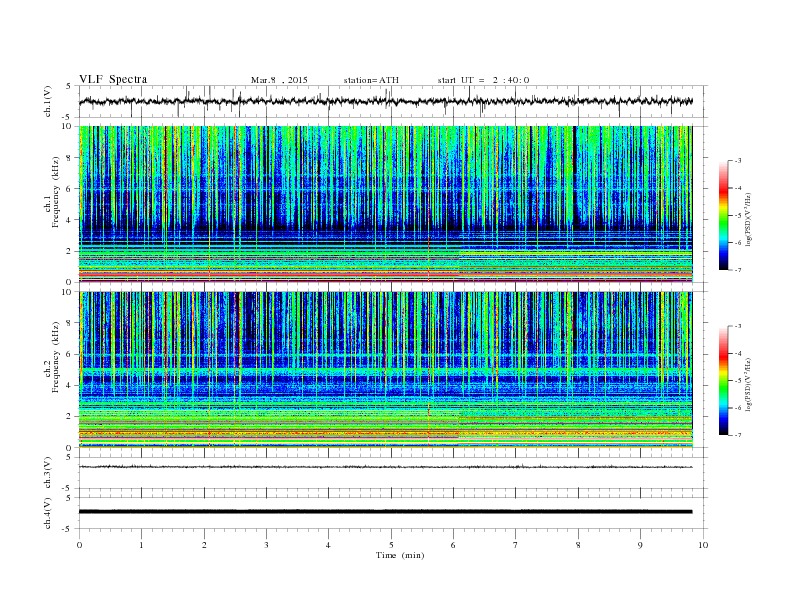Click the lower color scale bar for ch.2
The width and height of the screenshot is (792, 612).
[x=724, y=381]
